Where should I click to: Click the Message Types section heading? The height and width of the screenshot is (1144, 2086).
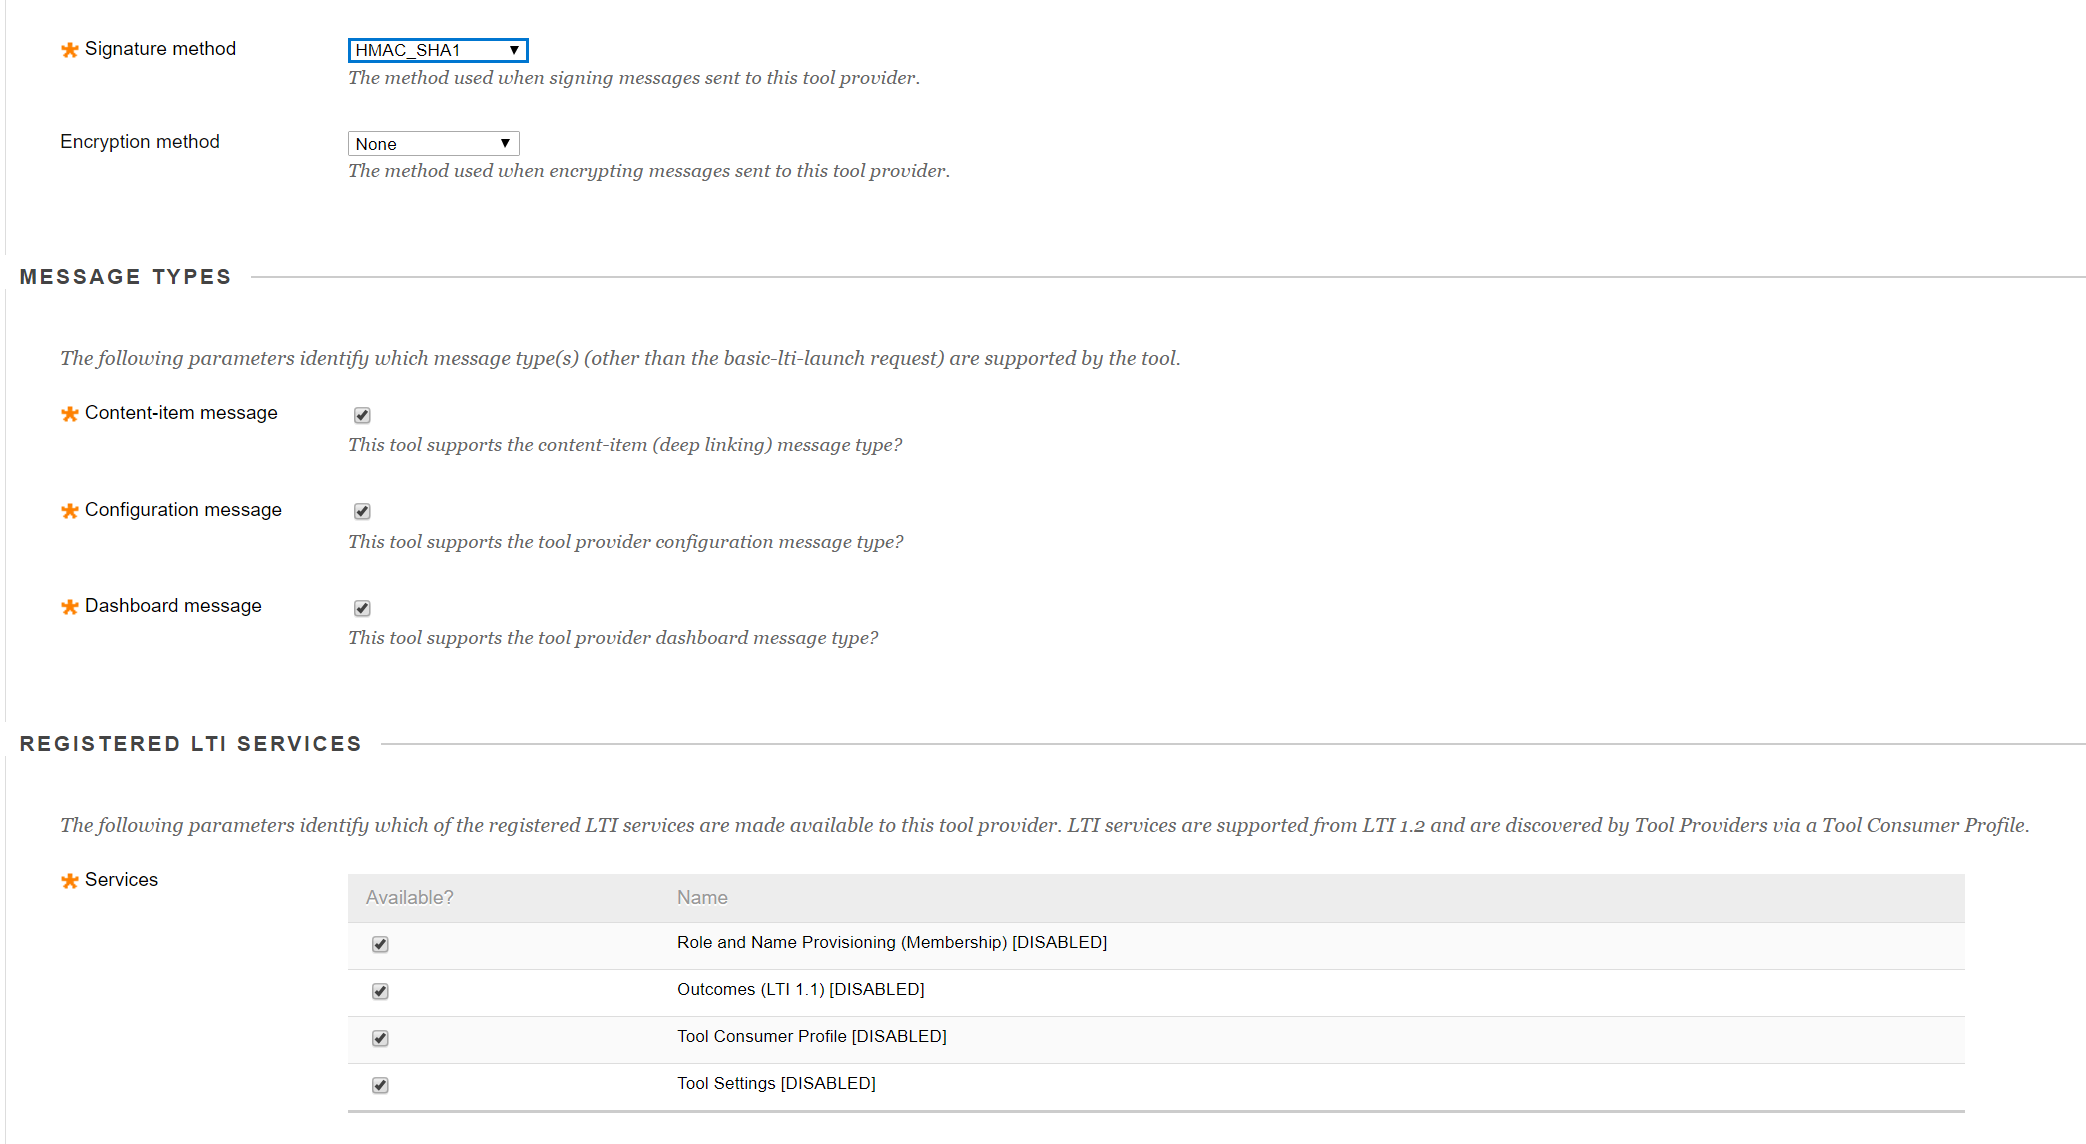click(125, 277)
